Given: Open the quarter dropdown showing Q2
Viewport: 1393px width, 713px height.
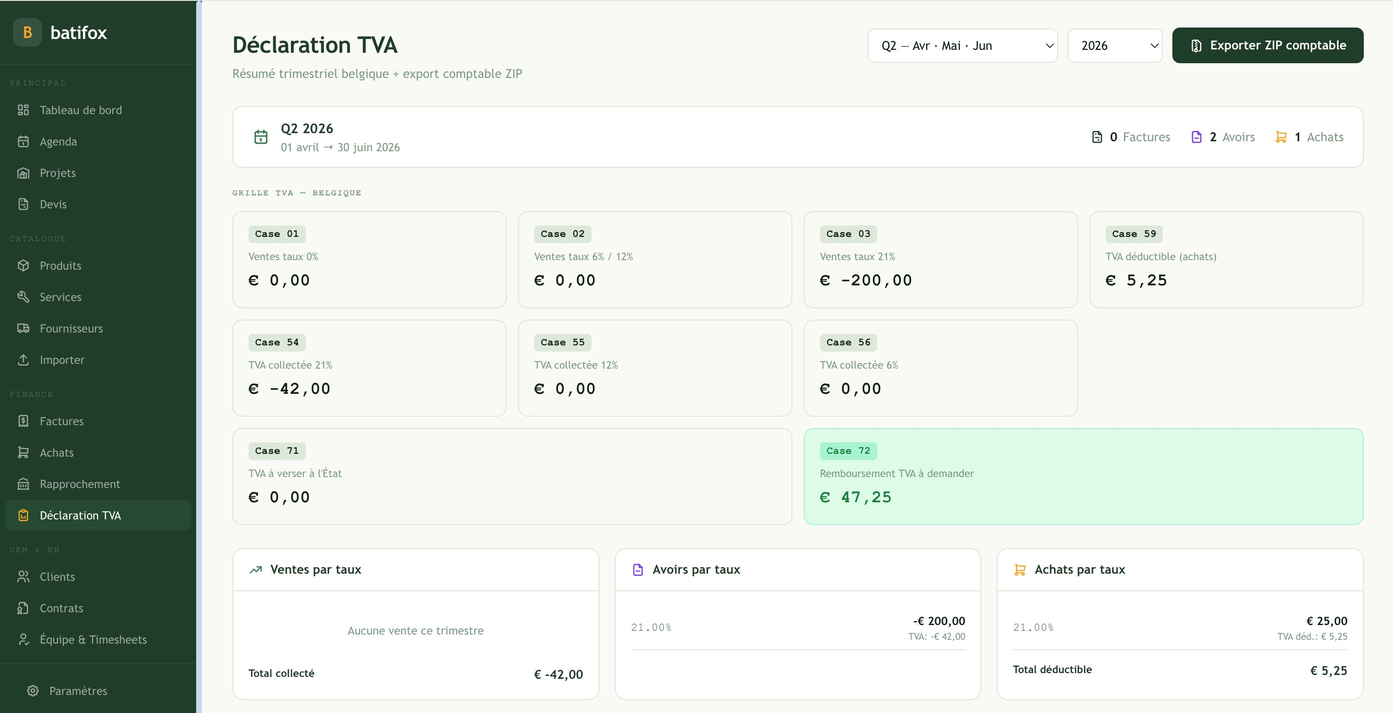Looking at the screenshot, I should 962,45.
